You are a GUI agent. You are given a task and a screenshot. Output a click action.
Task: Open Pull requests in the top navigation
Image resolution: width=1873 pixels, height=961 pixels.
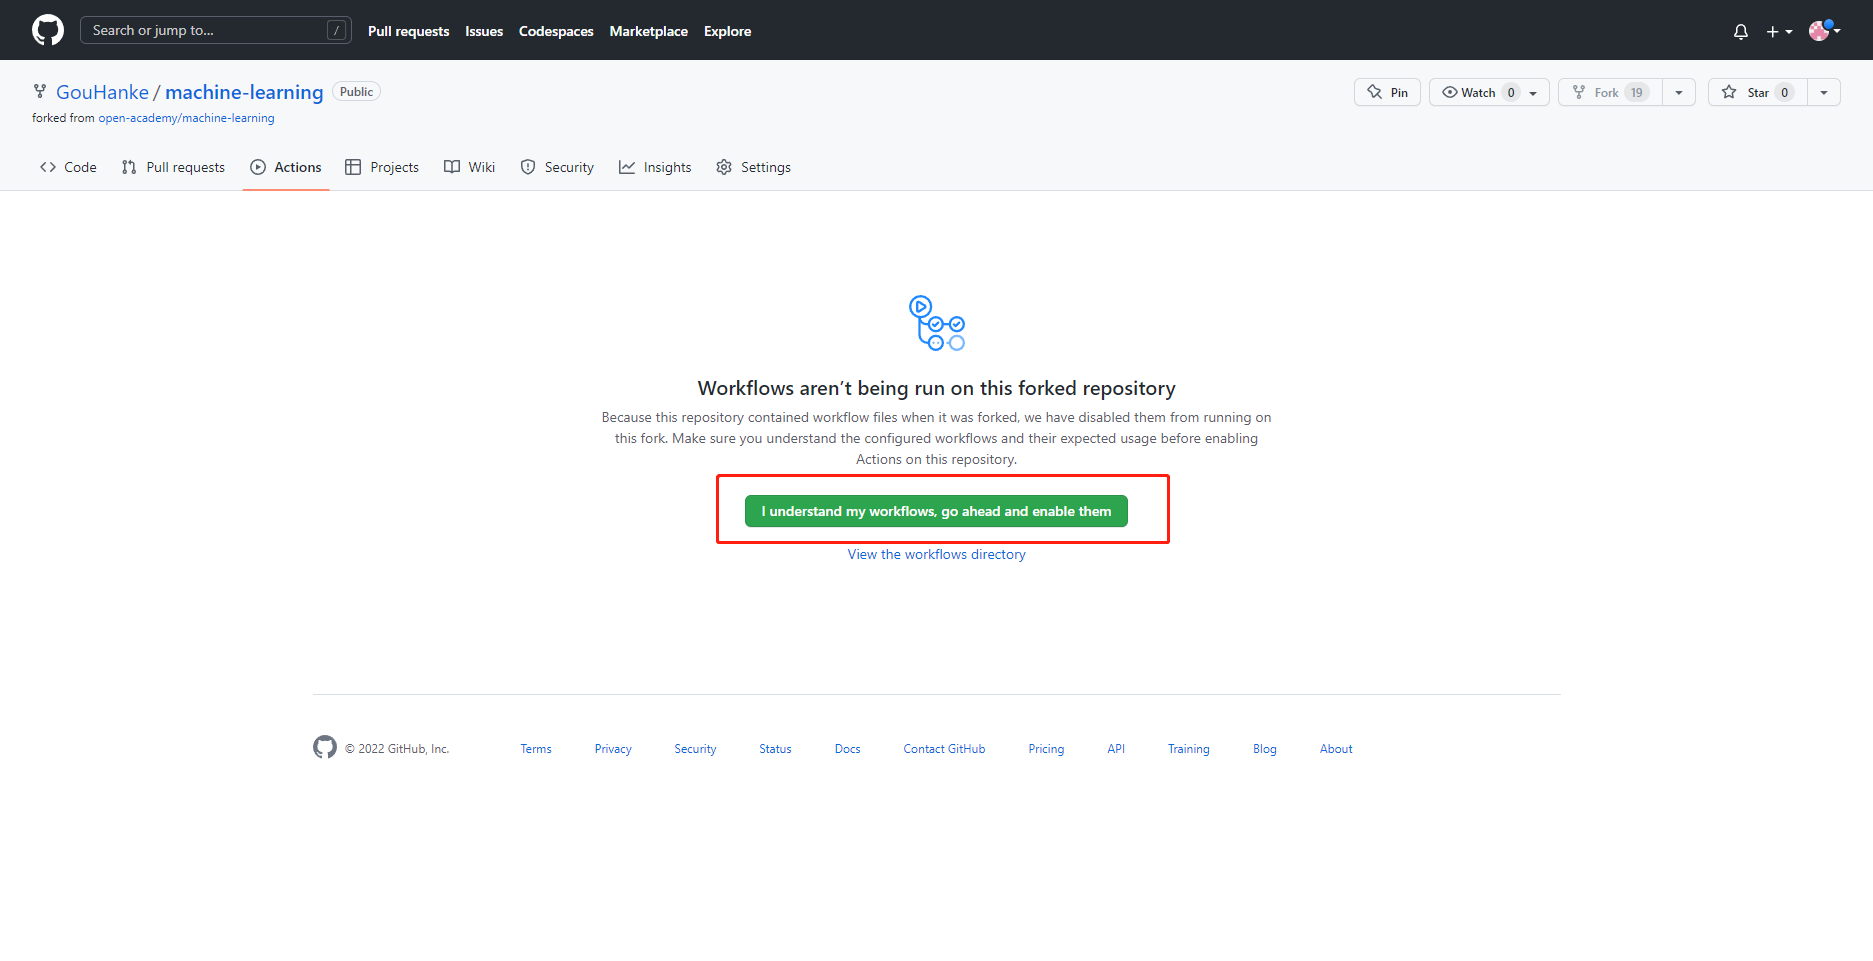pos(408,31)
